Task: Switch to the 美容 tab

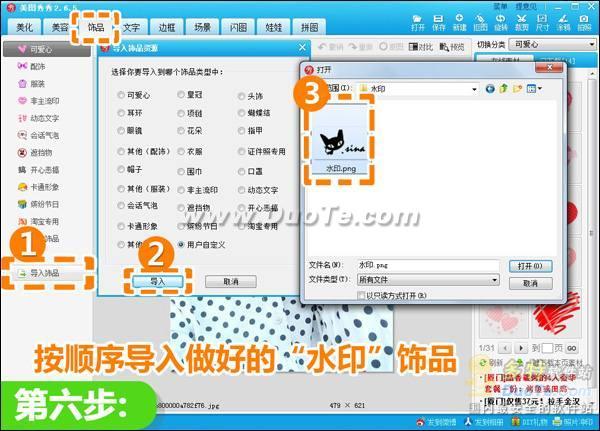Action: (60, 27)
